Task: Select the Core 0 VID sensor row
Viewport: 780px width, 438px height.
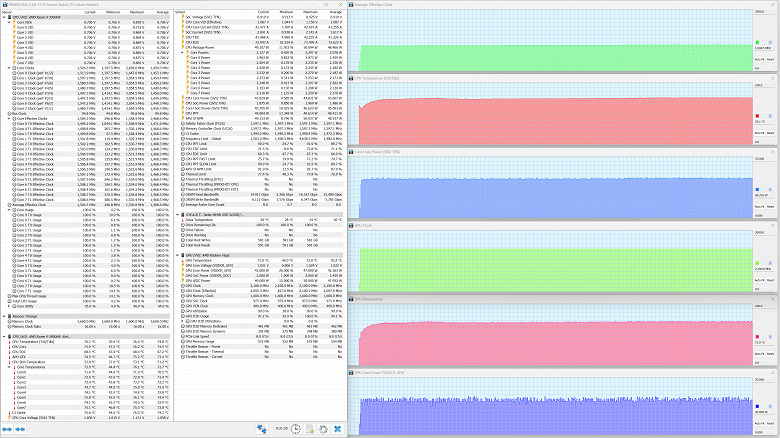Action: pos(87,27)
